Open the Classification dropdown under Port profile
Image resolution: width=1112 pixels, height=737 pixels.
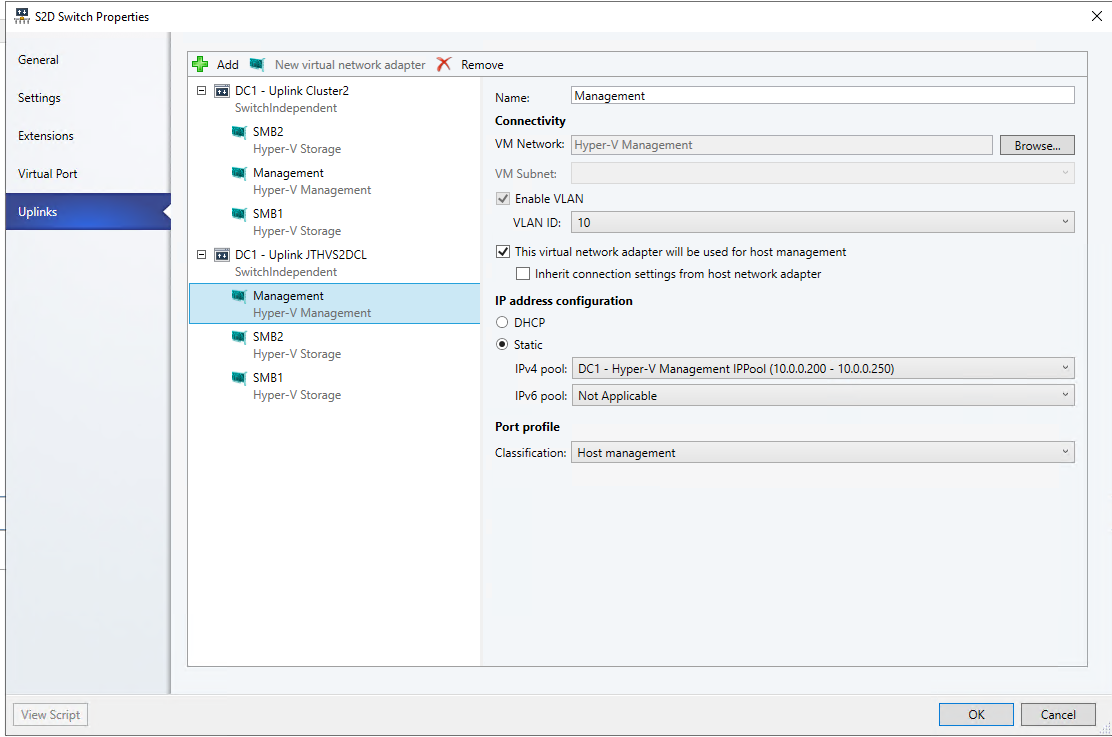coord(1063,452)
